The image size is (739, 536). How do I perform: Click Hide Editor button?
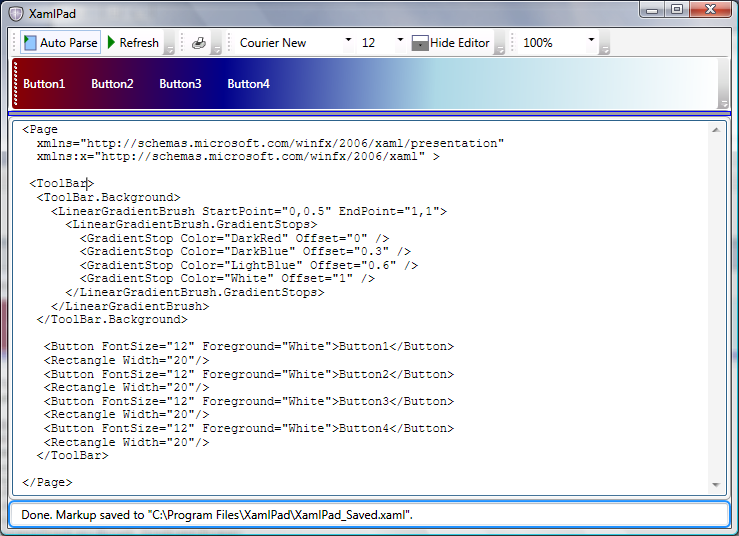(x=451, y=42)
